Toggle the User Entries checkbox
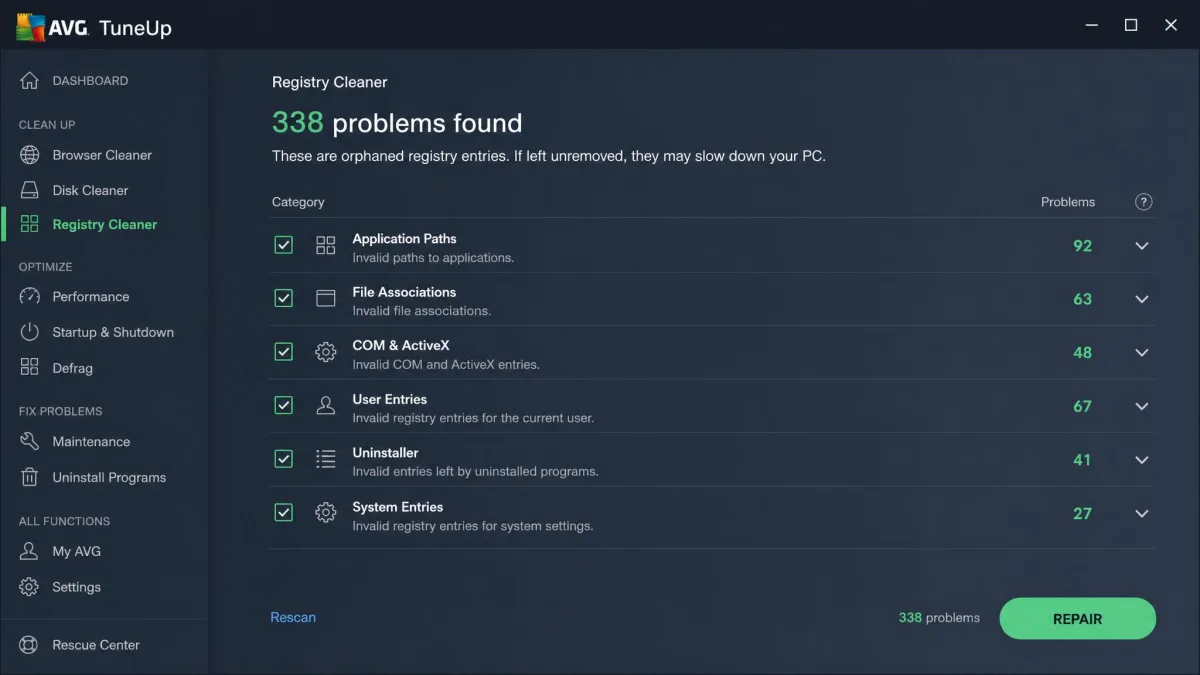The width and height of the screenshot is (1200, 675). (x=284, y=405)
